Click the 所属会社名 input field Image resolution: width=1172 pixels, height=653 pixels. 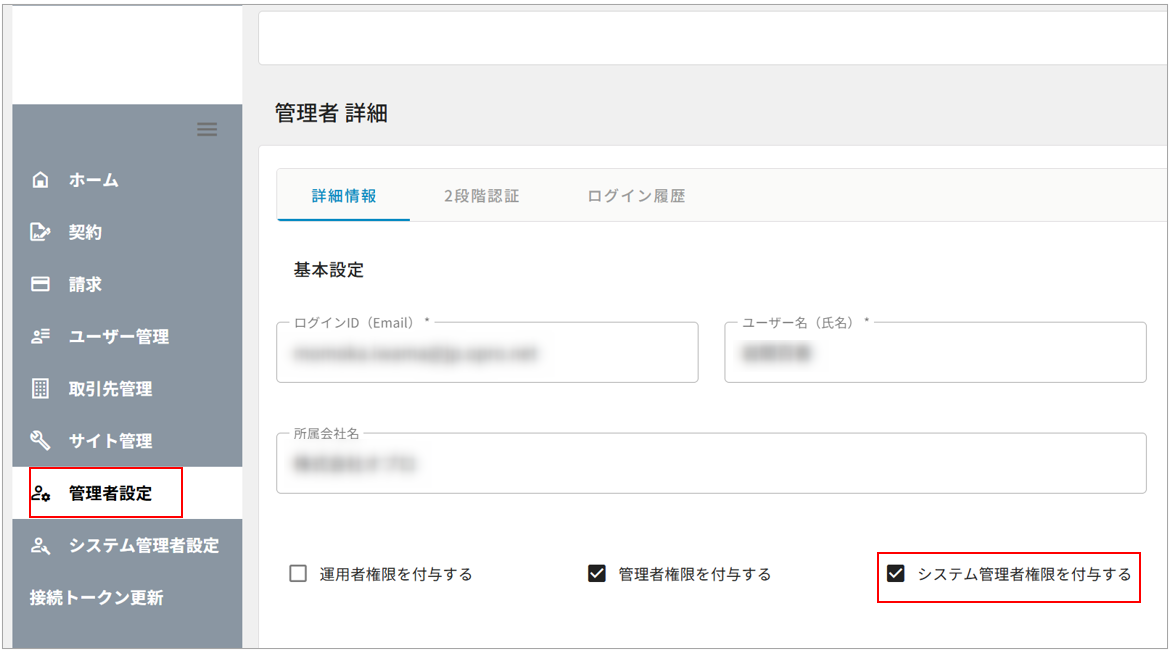coord(710,464)
